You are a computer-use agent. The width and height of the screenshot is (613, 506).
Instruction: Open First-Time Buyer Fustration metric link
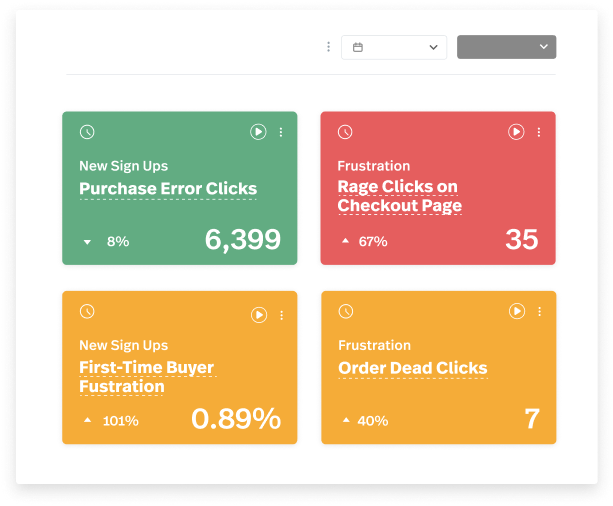147,377
